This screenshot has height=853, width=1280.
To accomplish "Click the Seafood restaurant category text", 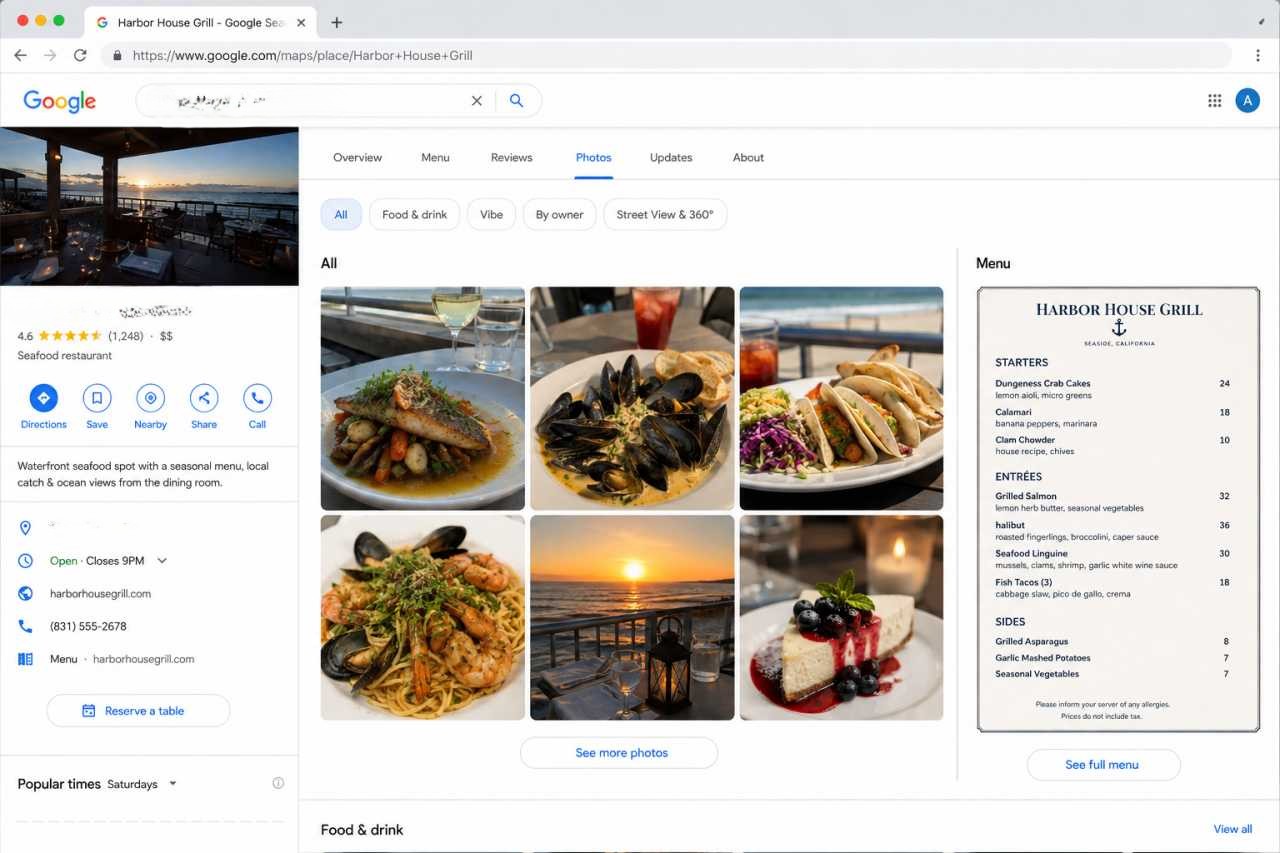I will [65, 356].
